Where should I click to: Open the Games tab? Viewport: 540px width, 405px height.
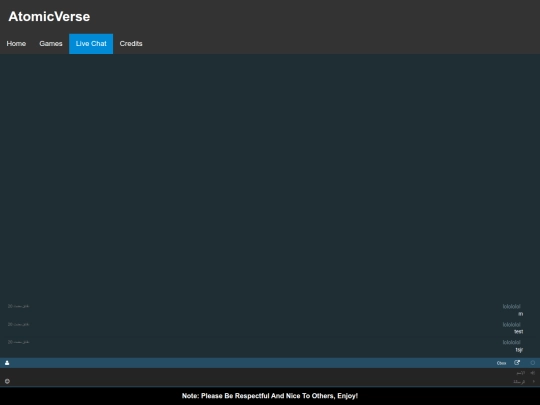click(51, 44)
